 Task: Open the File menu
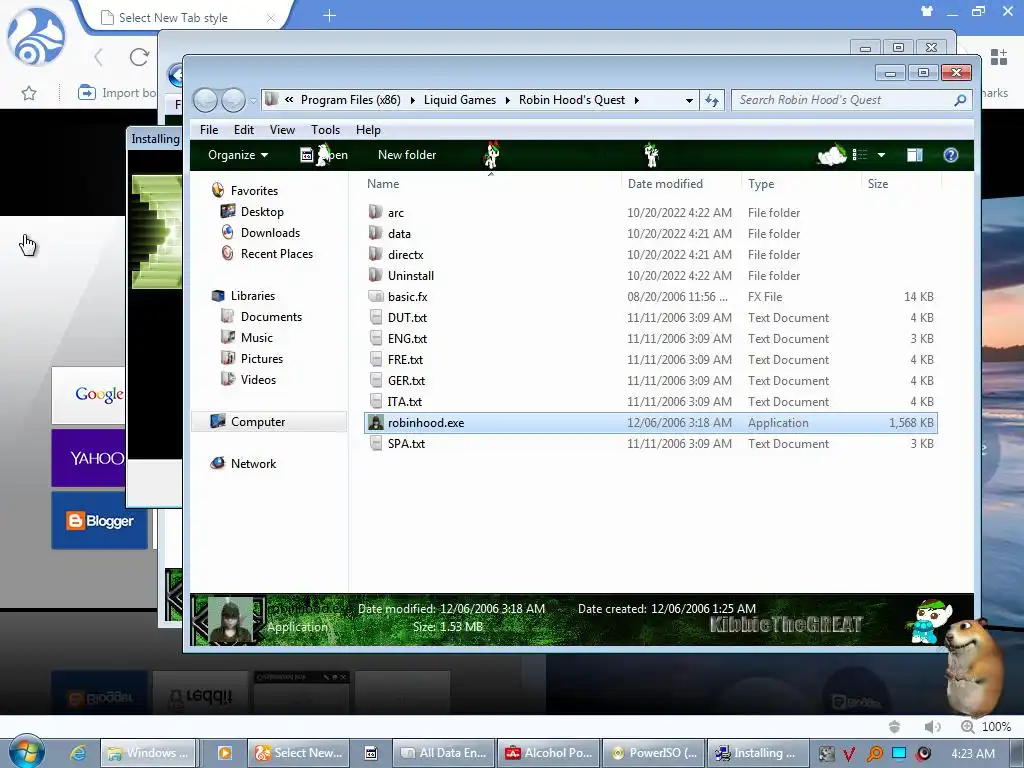(209, 130)
